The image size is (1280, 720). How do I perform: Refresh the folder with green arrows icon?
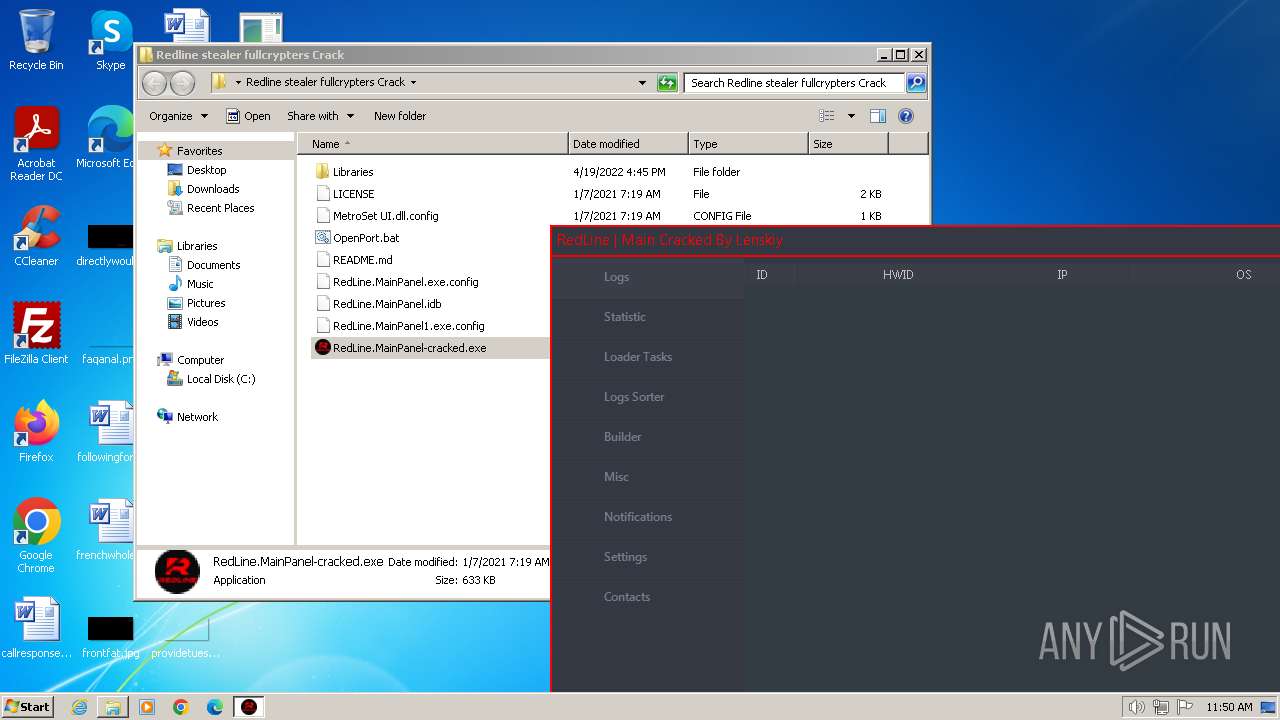[x=667, y=83]
